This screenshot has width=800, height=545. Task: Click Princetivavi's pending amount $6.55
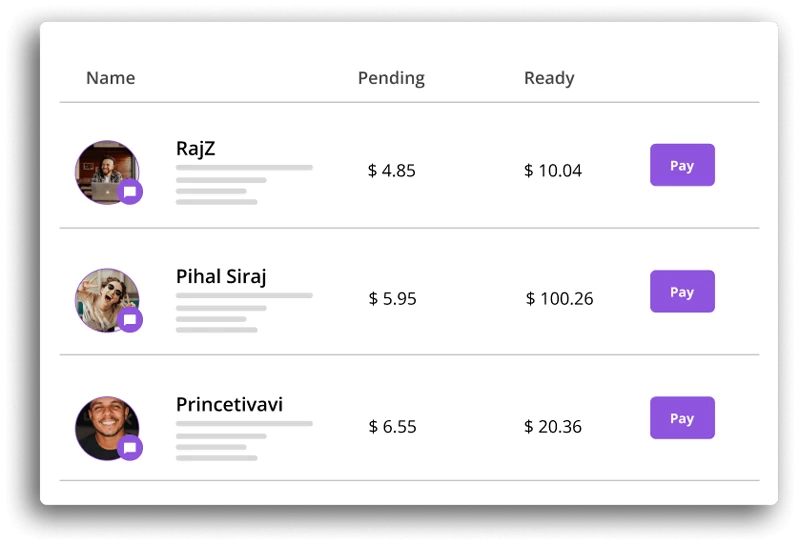(392, 427)
